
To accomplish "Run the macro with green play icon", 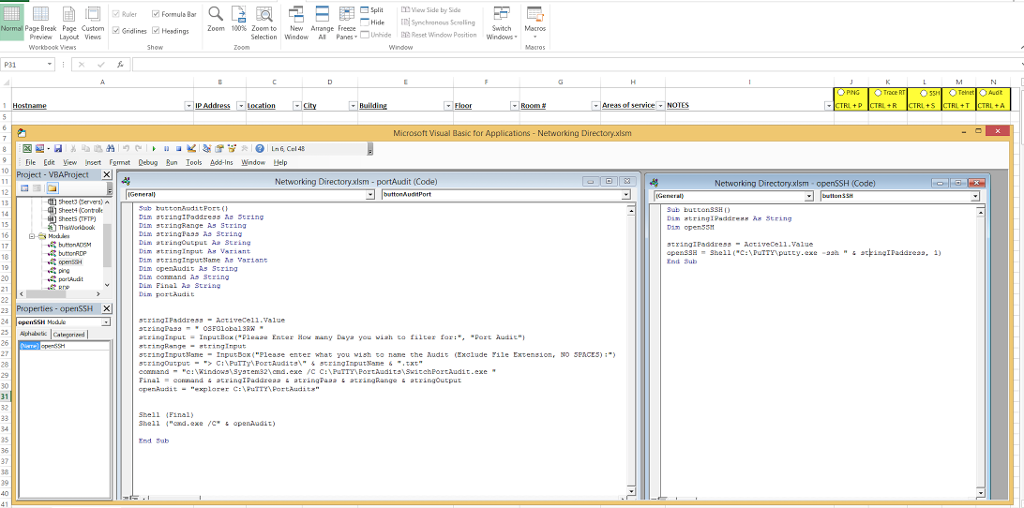I will (154, 148).
